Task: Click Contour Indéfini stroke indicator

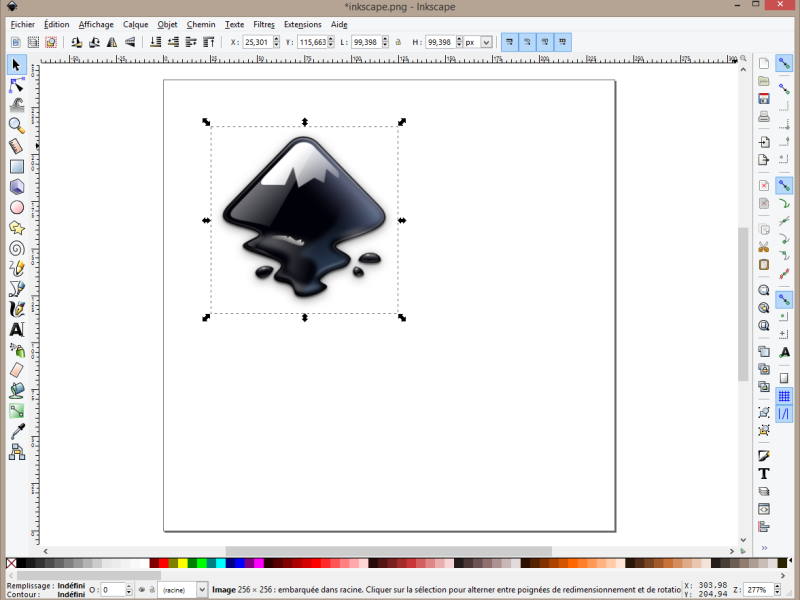Action: coord(71,594)
